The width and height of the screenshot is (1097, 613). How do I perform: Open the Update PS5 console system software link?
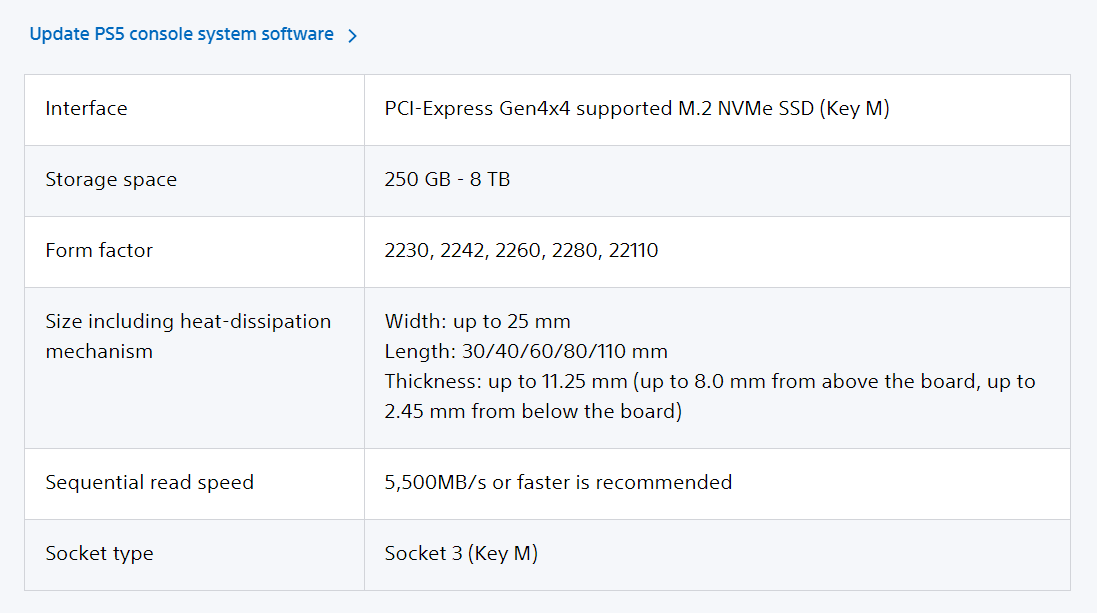[x=181, y=34]
